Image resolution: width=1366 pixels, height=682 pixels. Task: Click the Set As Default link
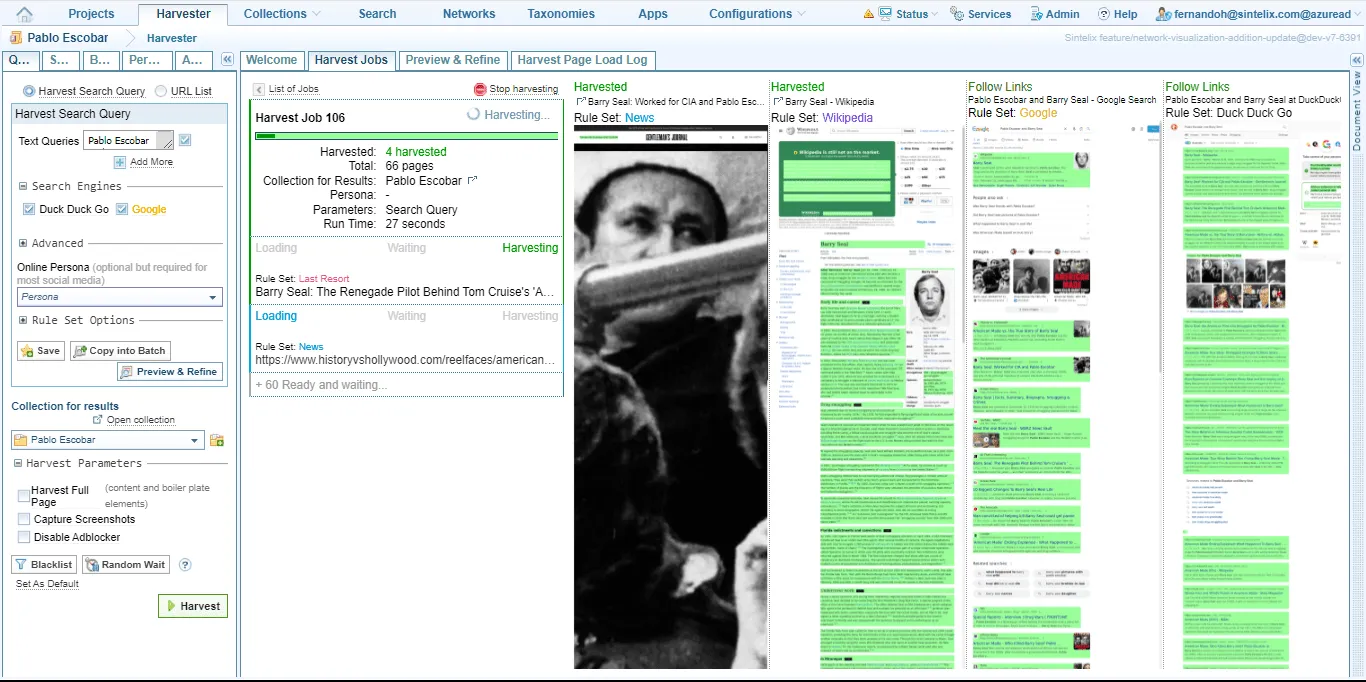point(47,584)
